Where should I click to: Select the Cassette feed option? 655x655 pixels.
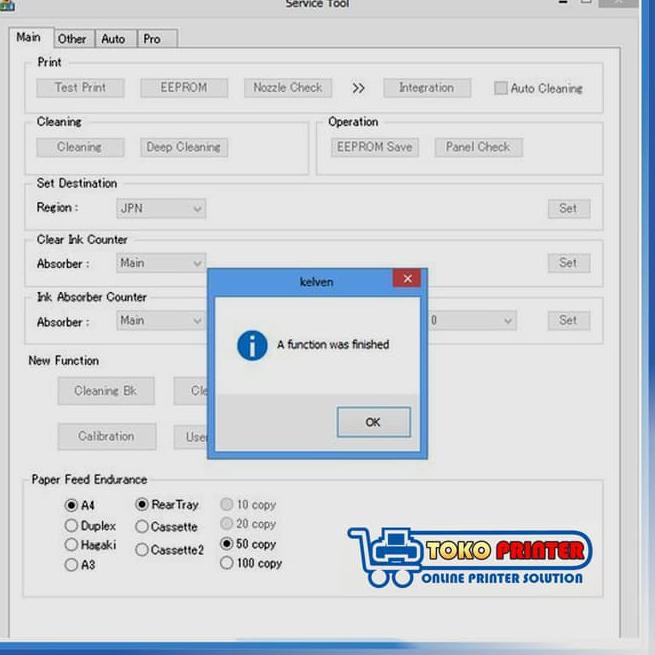pos(142,527)
